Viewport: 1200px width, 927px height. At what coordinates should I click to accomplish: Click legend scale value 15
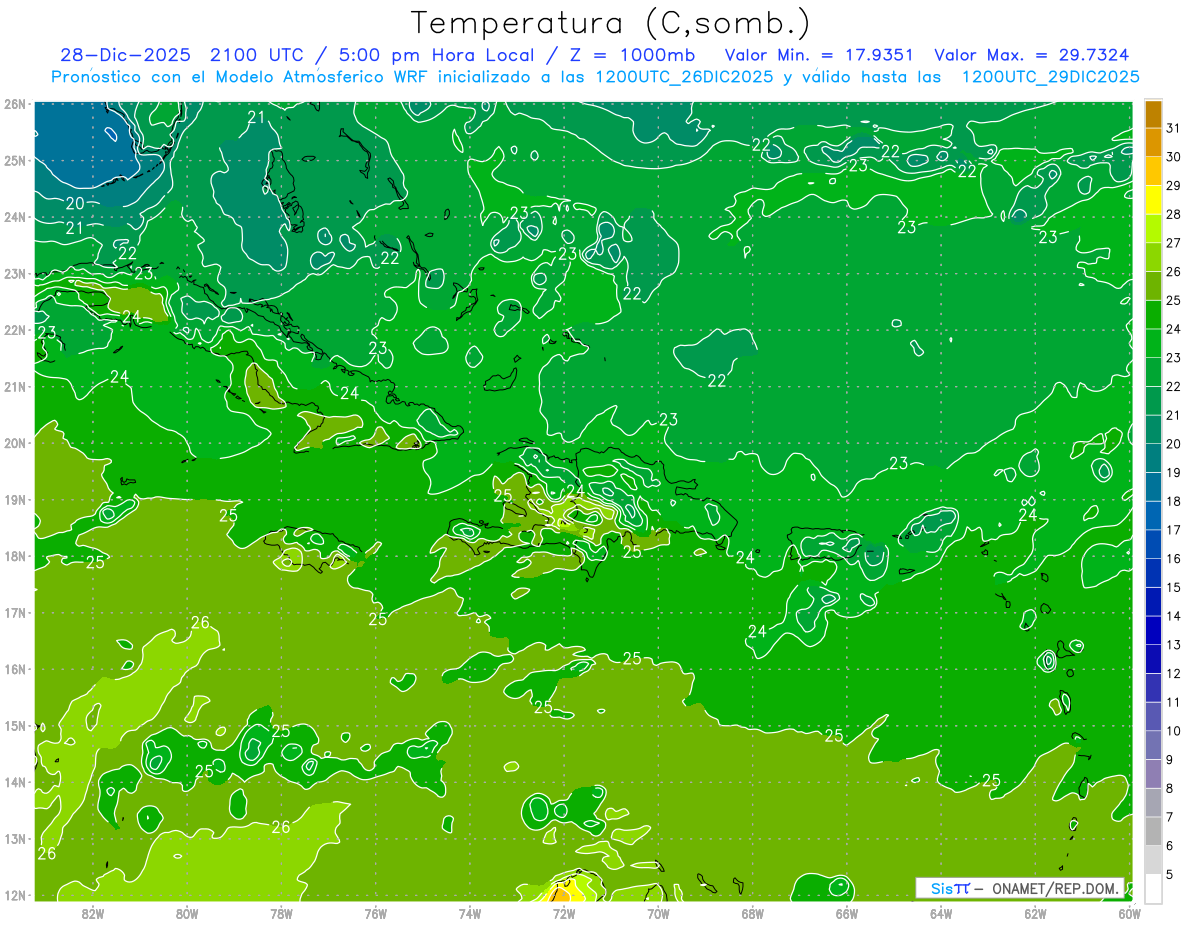tap(1173, 587)
